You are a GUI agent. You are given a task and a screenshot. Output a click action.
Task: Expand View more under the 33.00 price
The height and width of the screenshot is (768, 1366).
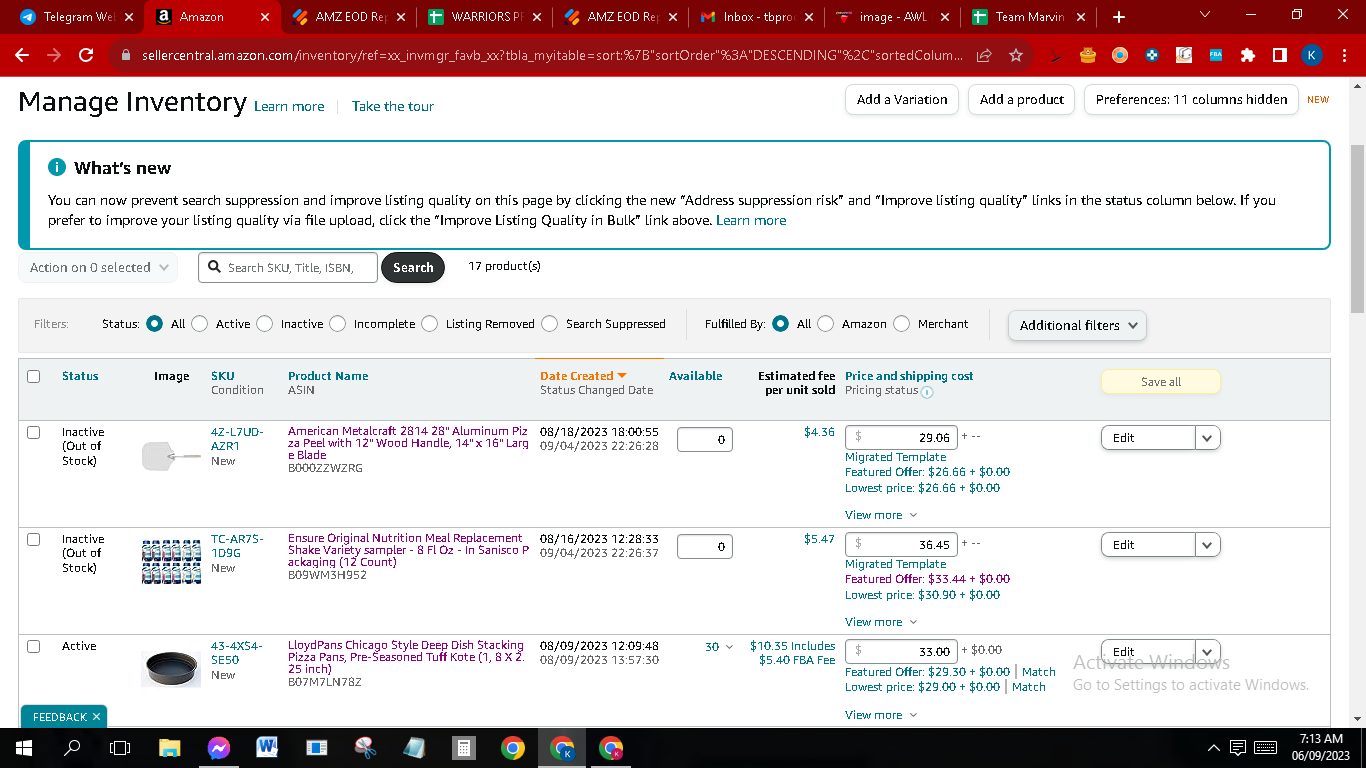pos(880,715)
